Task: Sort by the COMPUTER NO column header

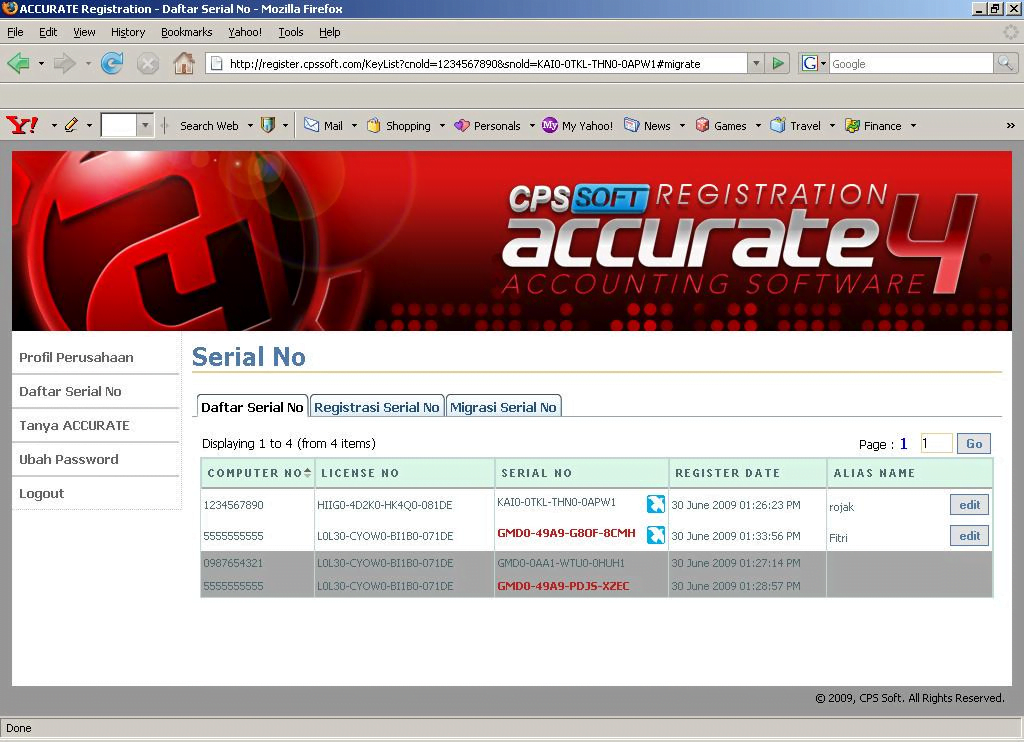Action: click(x=259, y=473)
